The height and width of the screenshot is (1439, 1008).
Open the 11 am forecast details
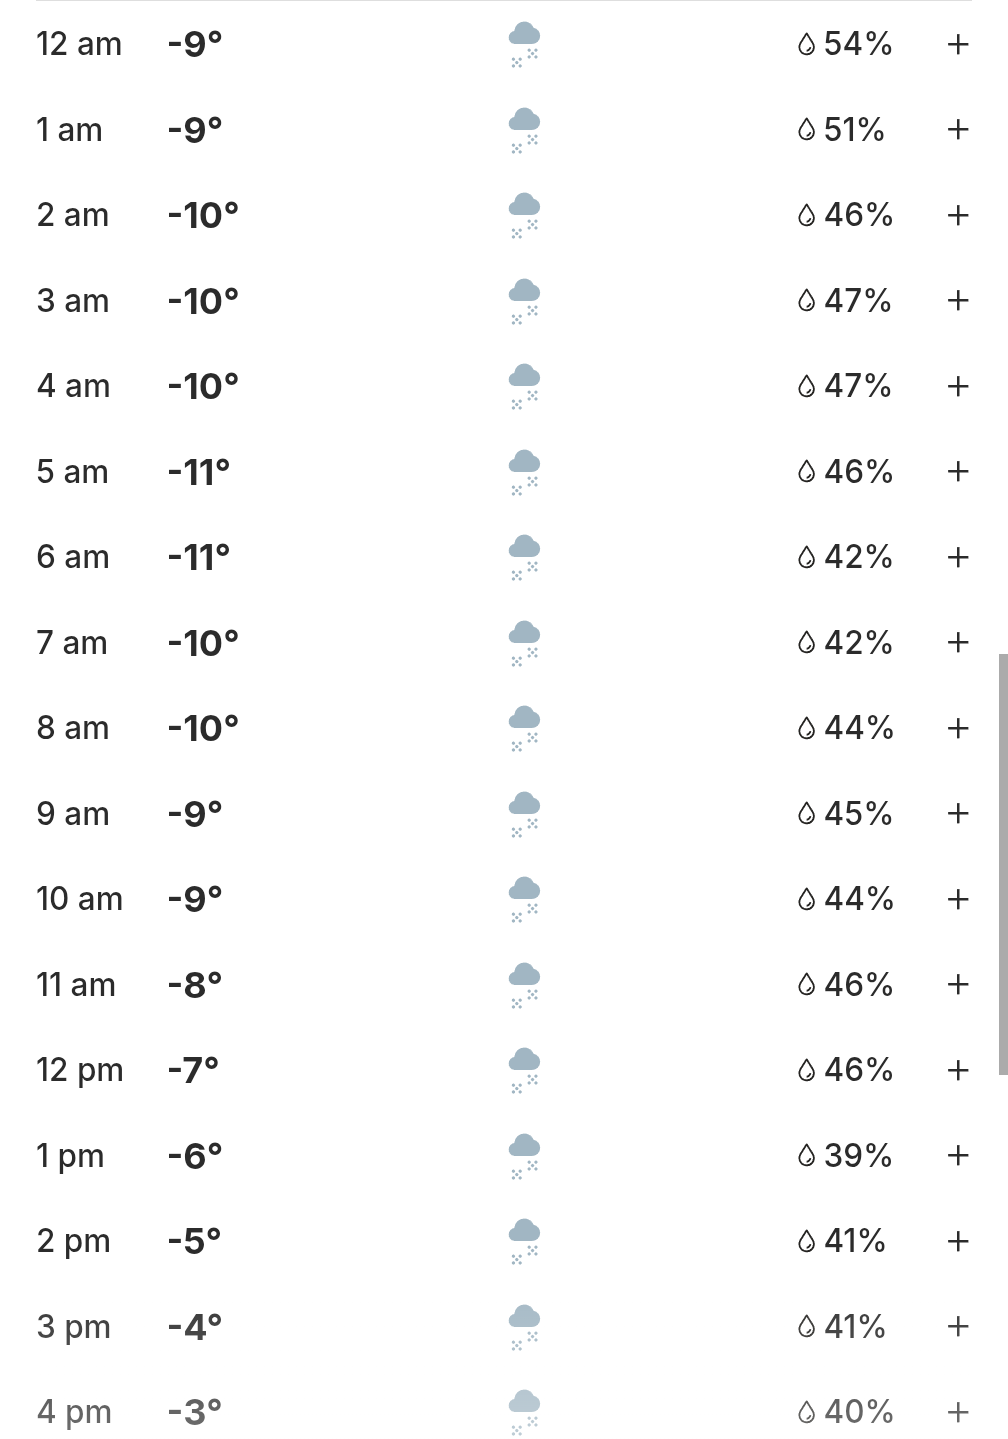tap(958, 985)
